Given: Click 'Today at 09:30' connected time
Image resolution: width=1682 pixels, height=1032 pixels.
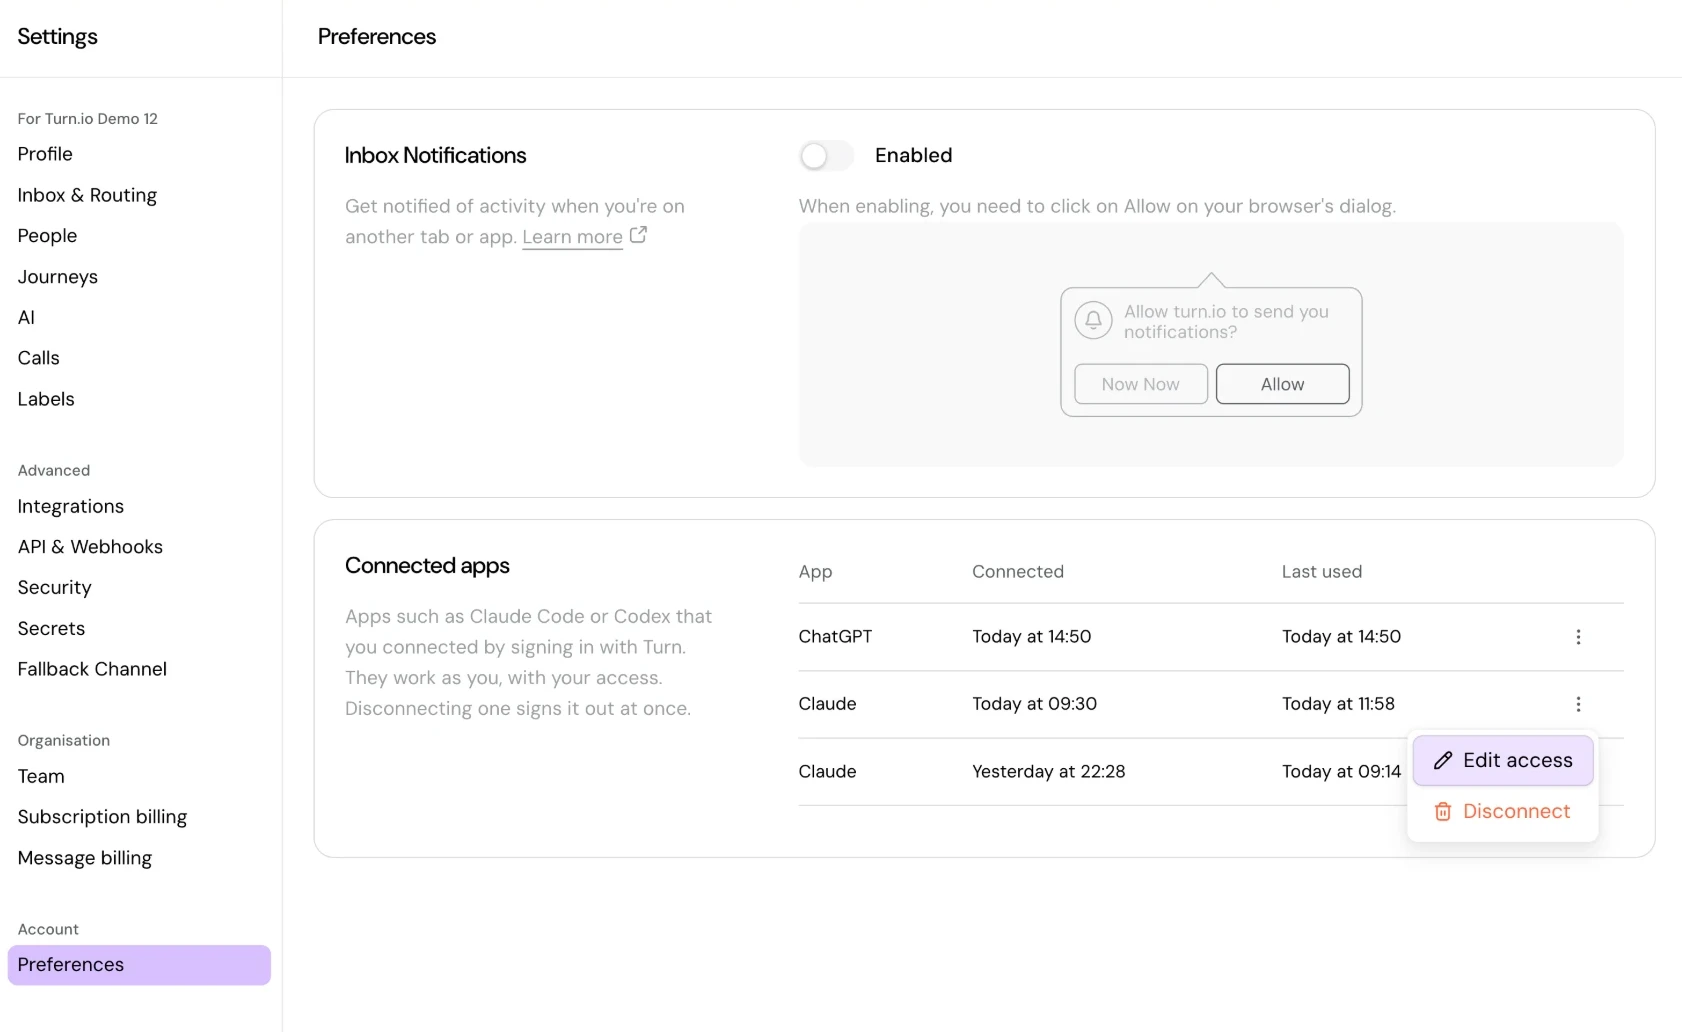Looking at the screenshot, I should tap(1034, 704).
